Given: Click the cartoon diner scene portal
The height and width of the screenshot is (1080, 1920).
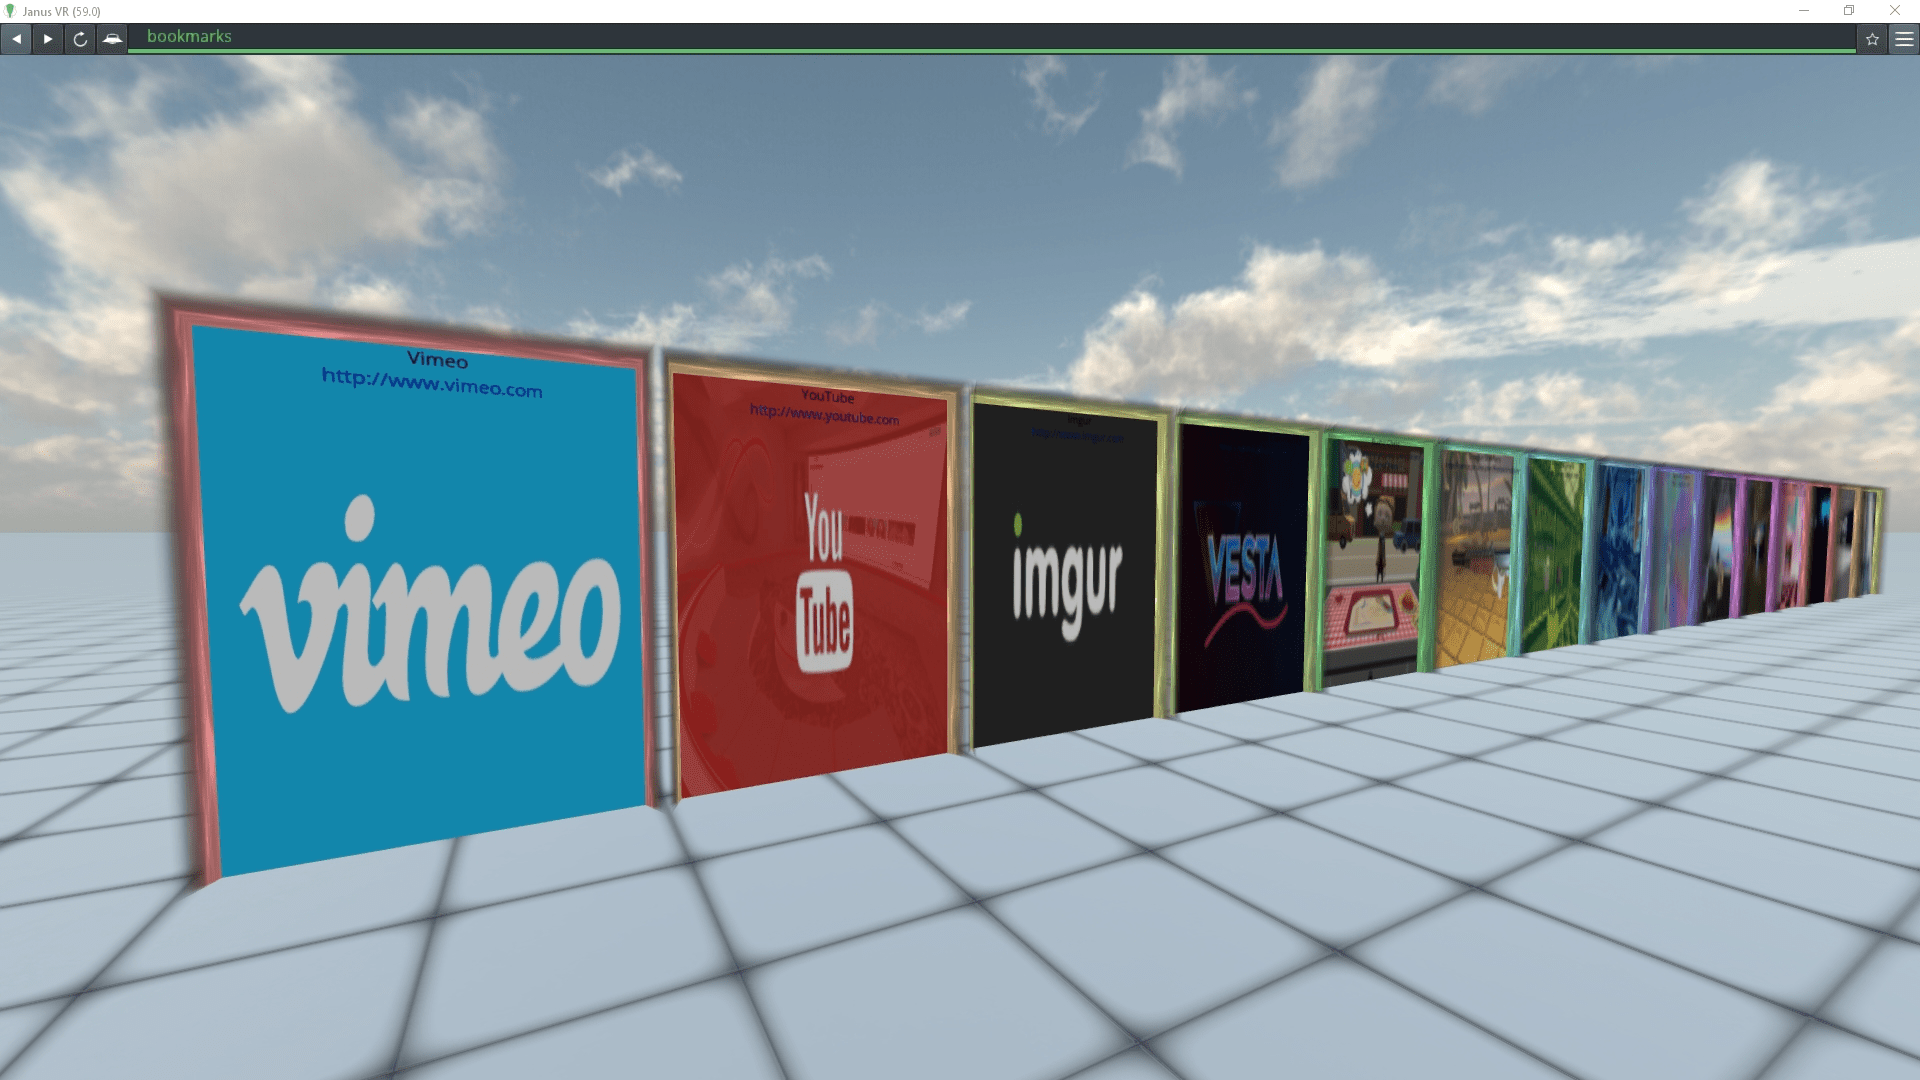Looking at the screenshot, I should coord(1374,555).
